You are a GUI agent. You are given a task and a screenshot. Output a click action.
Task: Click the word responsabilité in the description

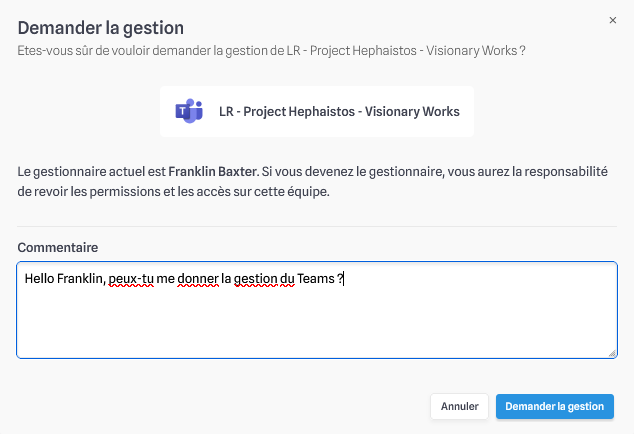(x=566, y=171)
